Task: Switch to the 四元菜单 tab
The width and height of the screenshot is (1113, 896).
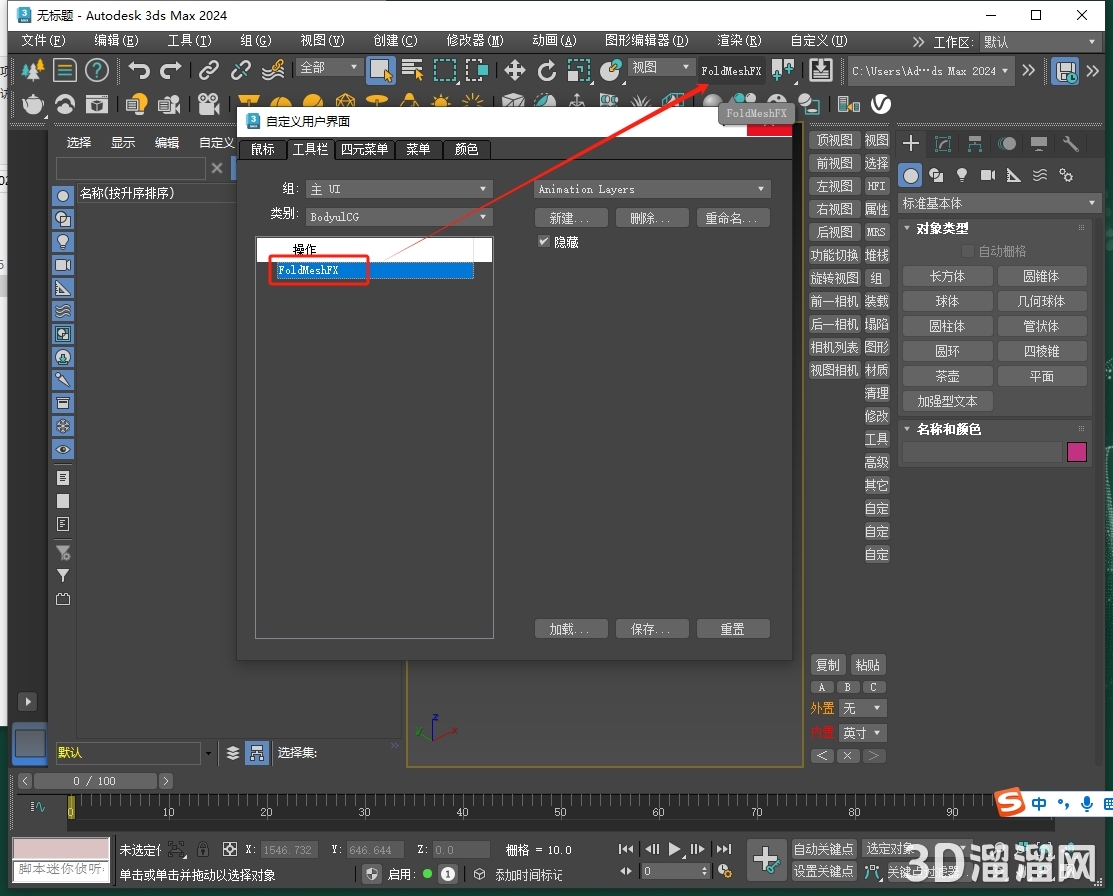Action: pos(364,149)
